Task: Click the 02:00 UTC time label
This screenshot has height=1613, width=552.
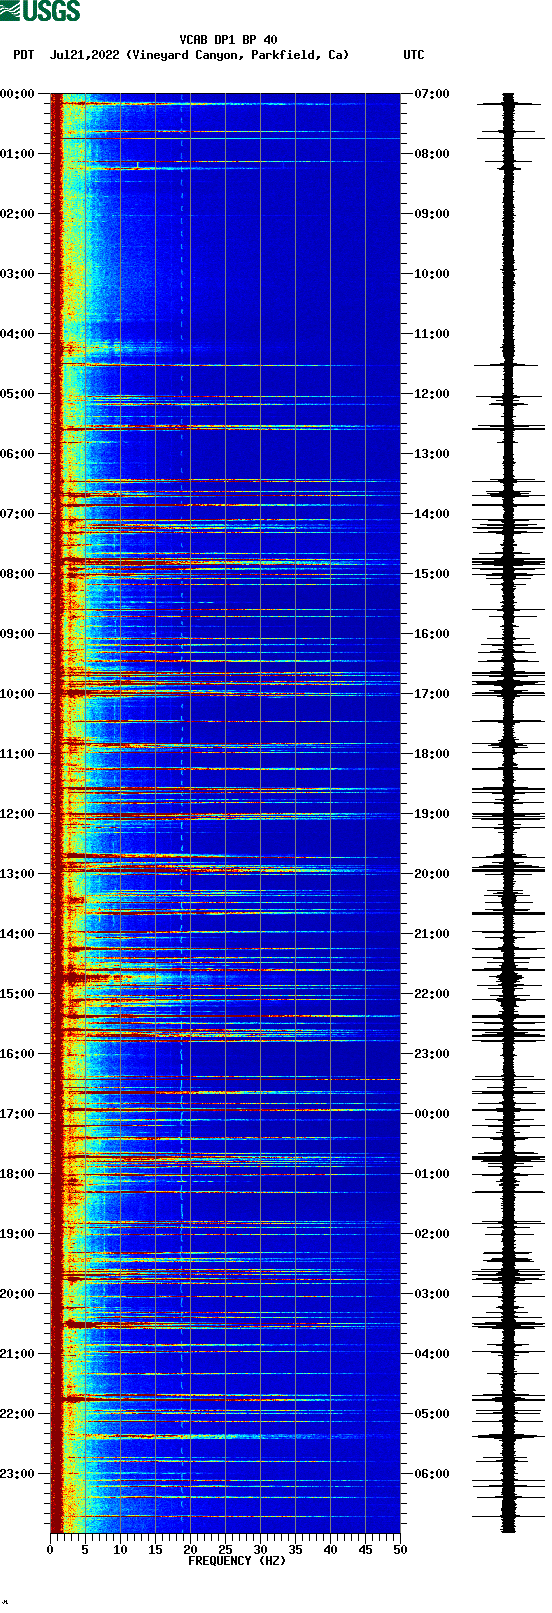Action: click(432, 1234)
